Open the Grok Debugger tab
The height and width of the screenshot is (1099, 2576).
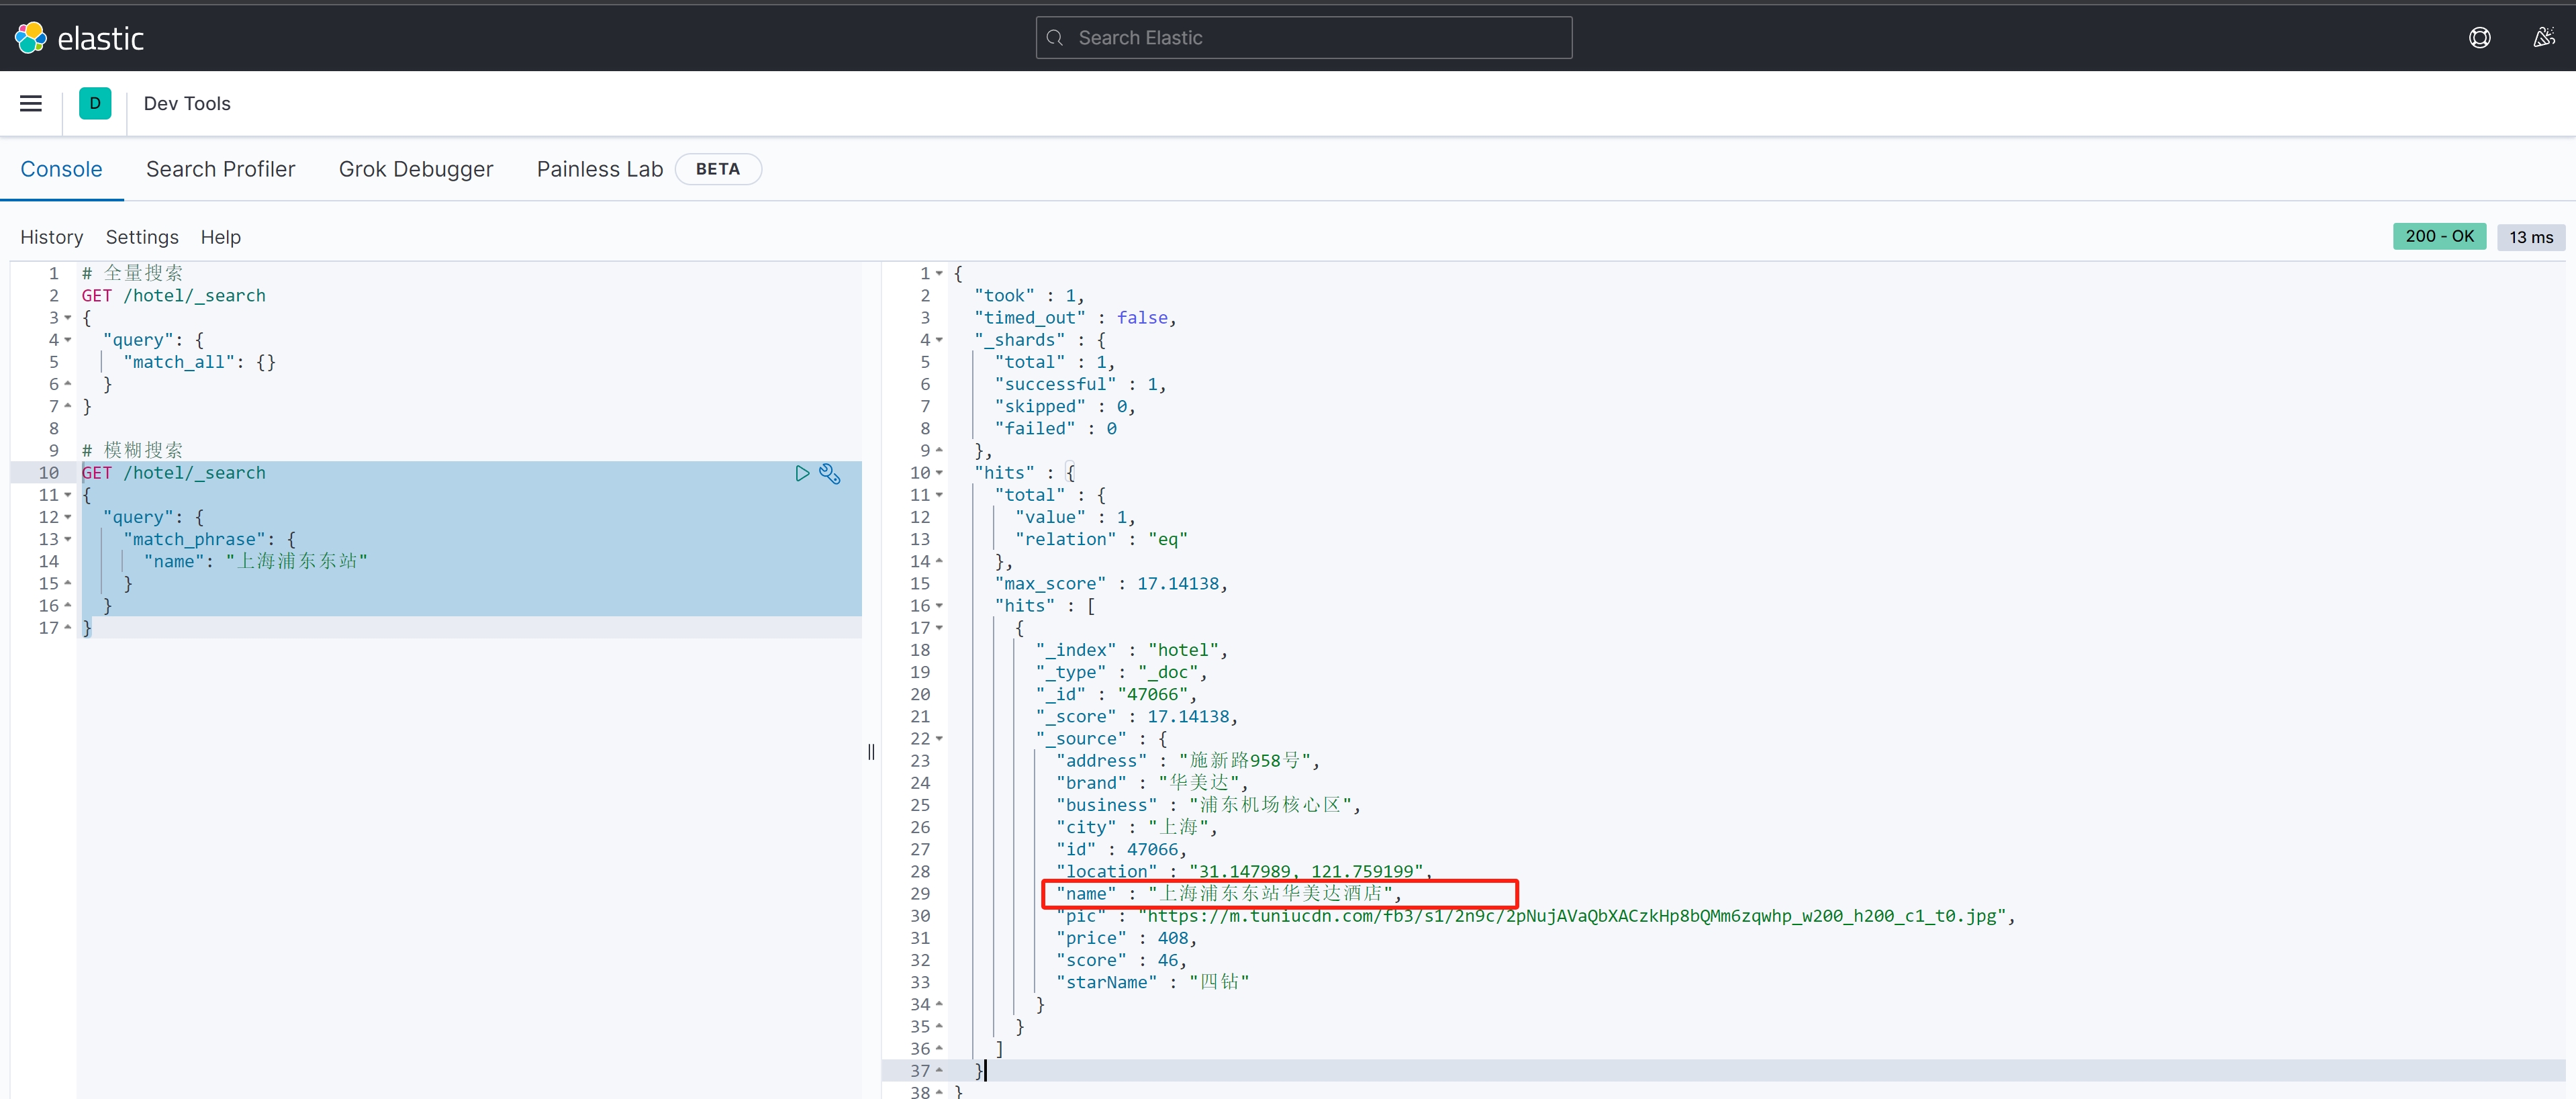[x=415, y=169]
